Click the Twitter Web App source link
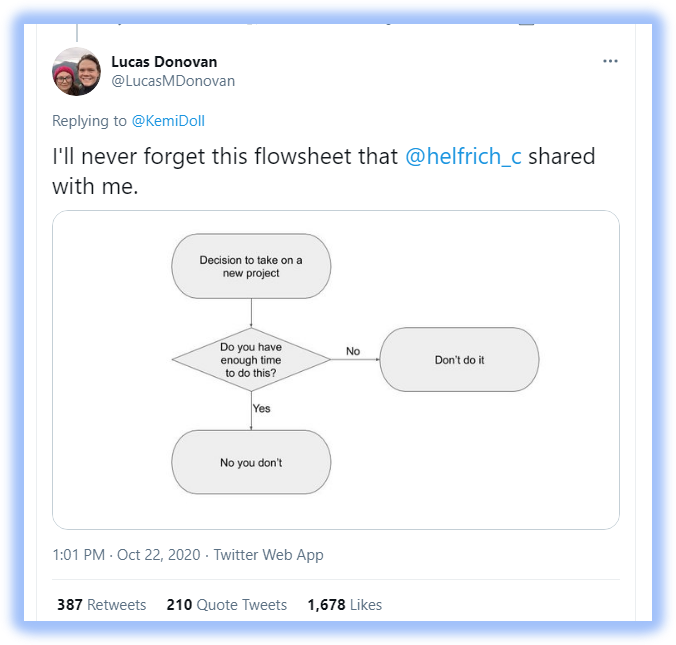The height and width of the screenshot is (645, 676). coord(268,555)
